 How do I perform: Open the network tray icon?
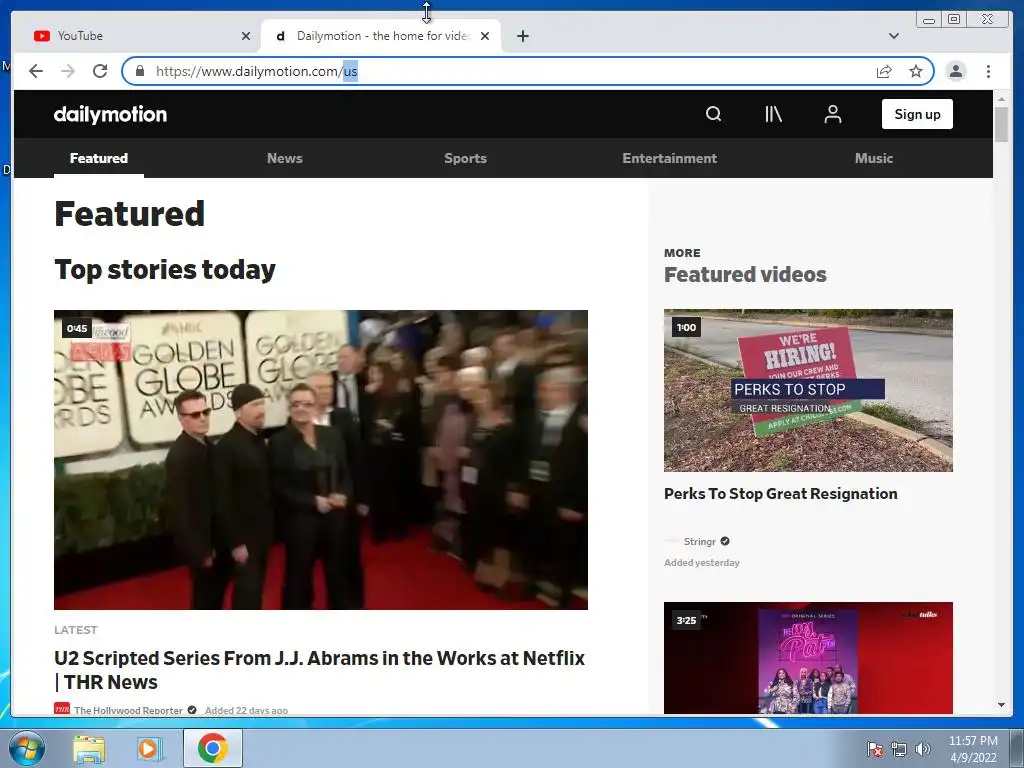899,749
